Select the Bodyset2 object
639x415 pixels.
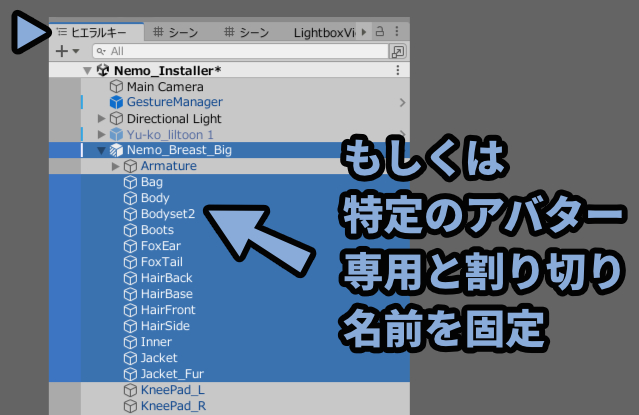168,214
